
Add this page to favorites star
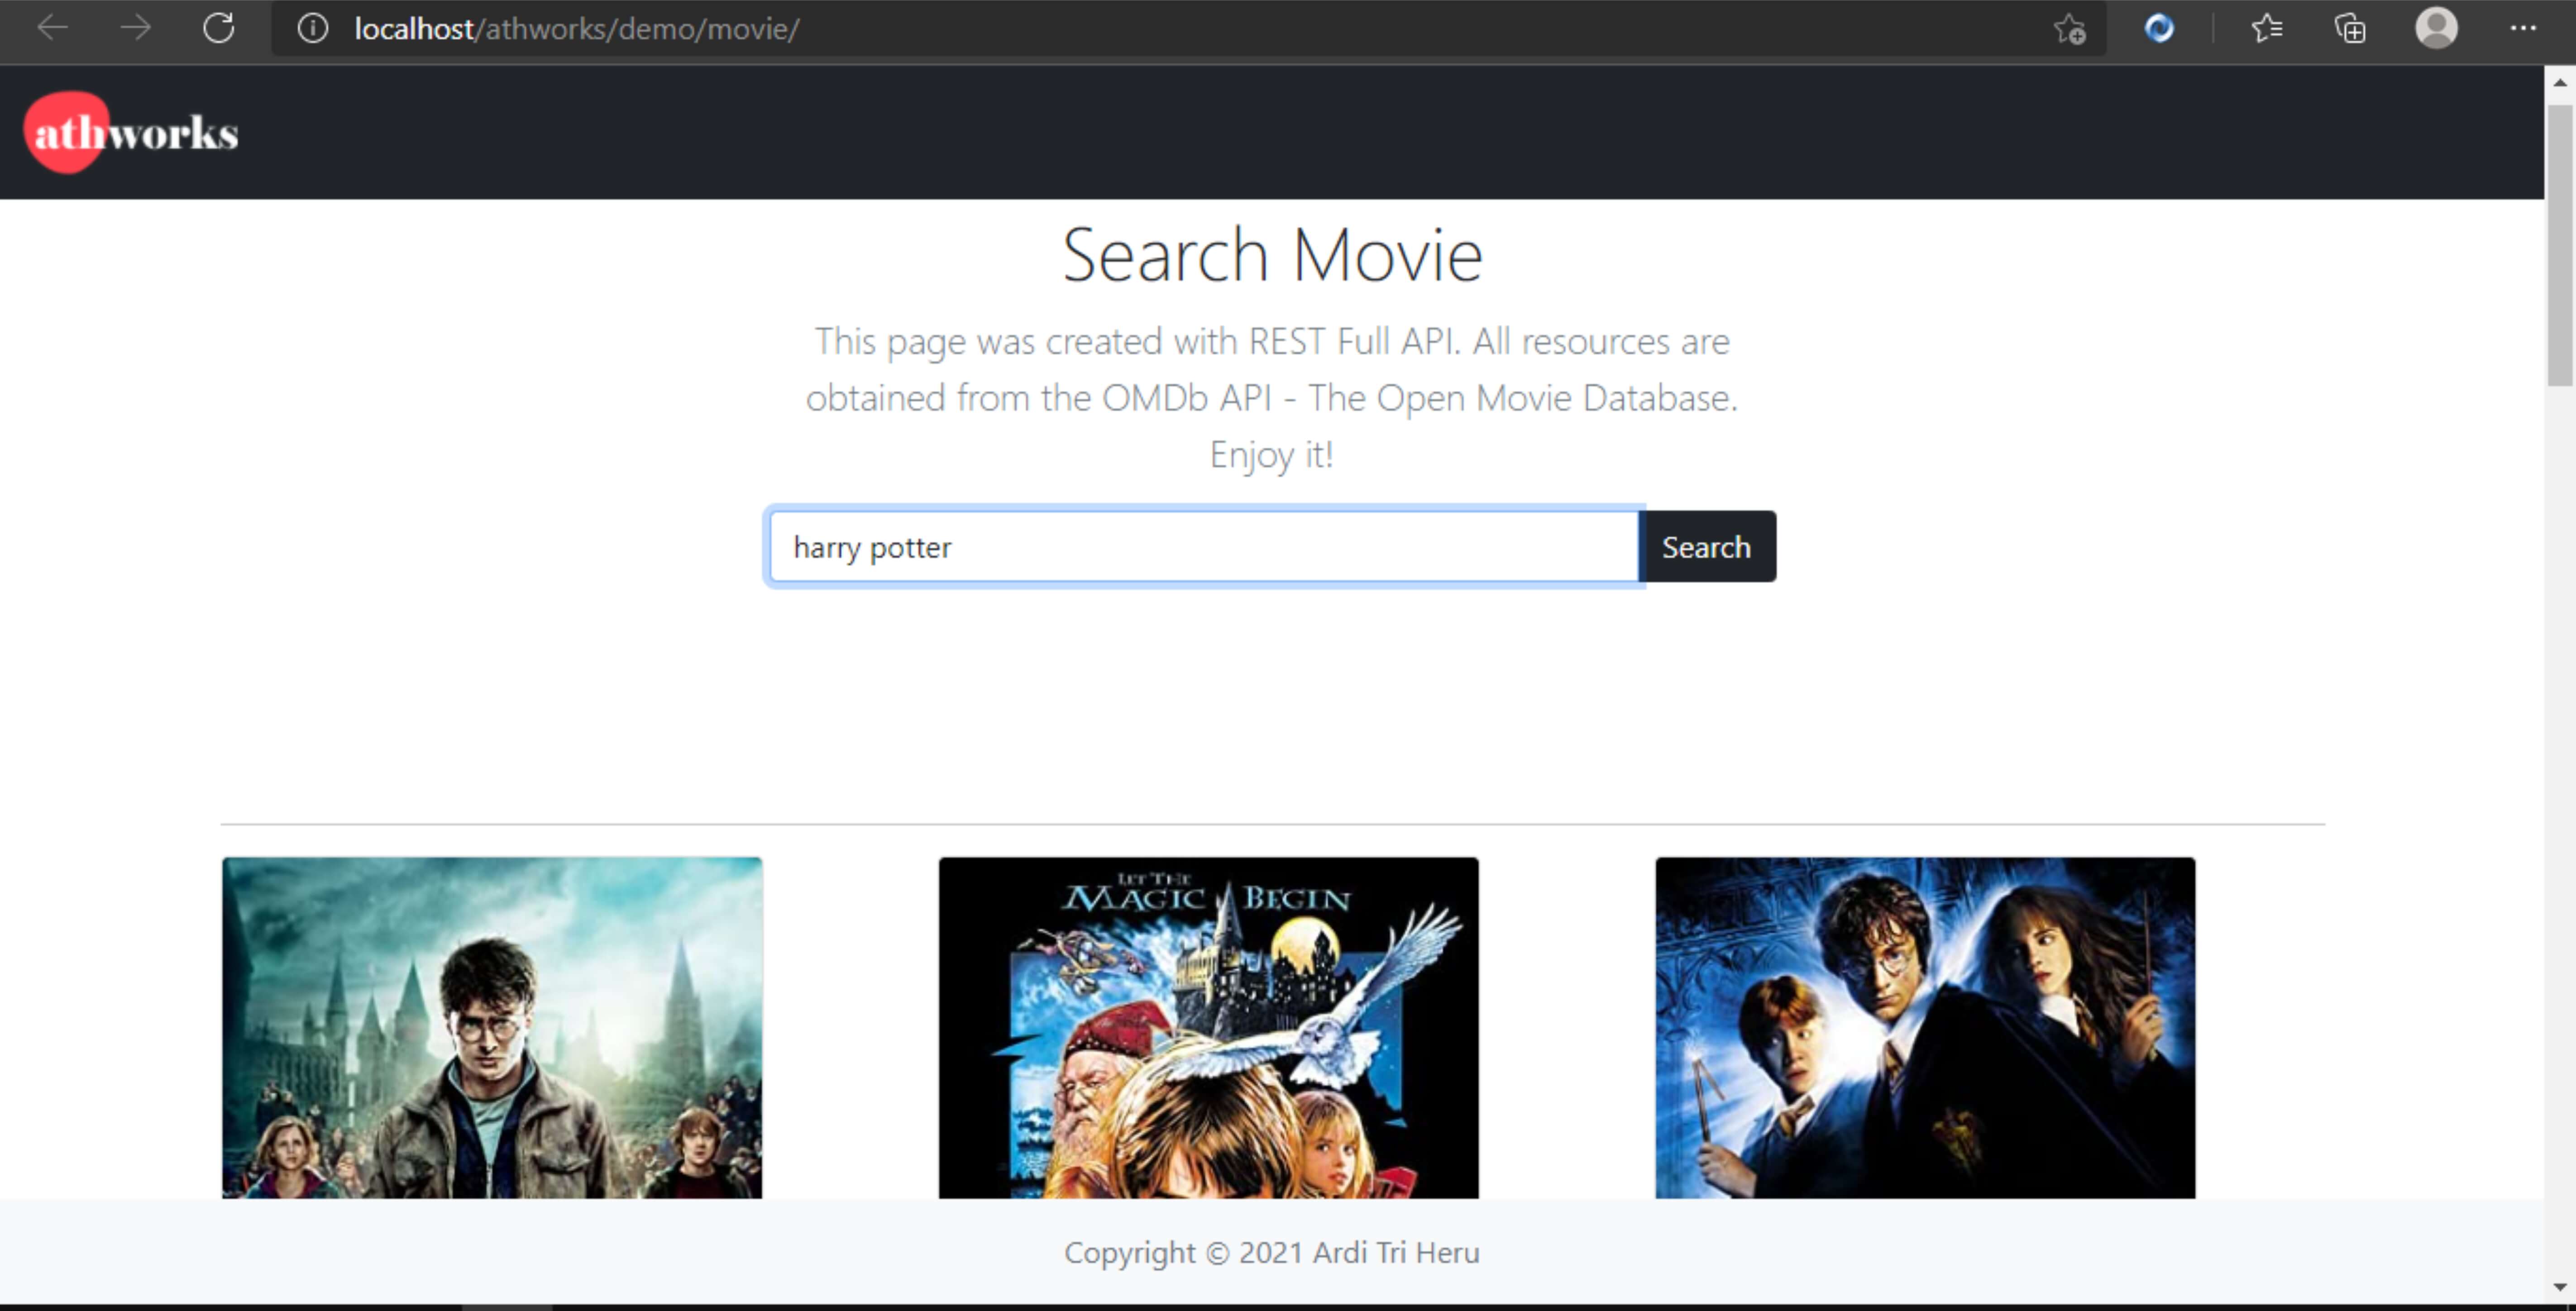2070,29
